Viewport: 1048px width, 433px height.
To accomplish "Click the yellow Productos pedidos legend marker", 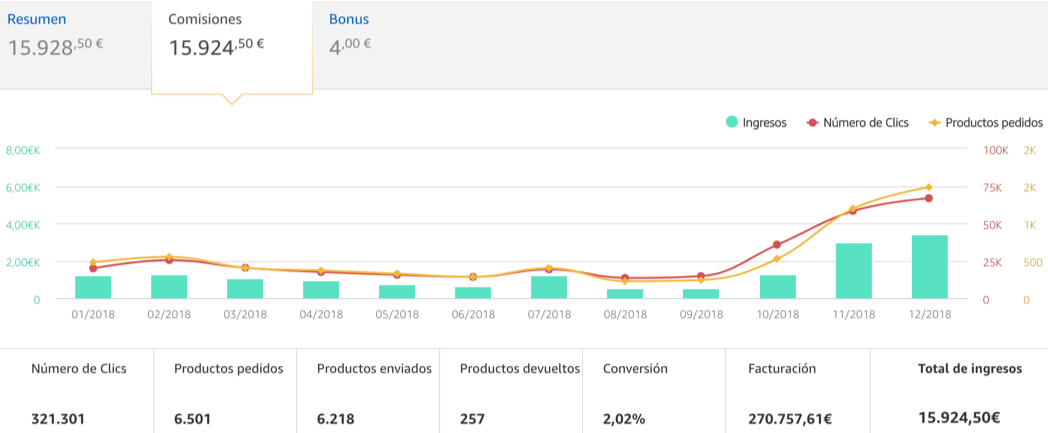I will tap(934, 123).
